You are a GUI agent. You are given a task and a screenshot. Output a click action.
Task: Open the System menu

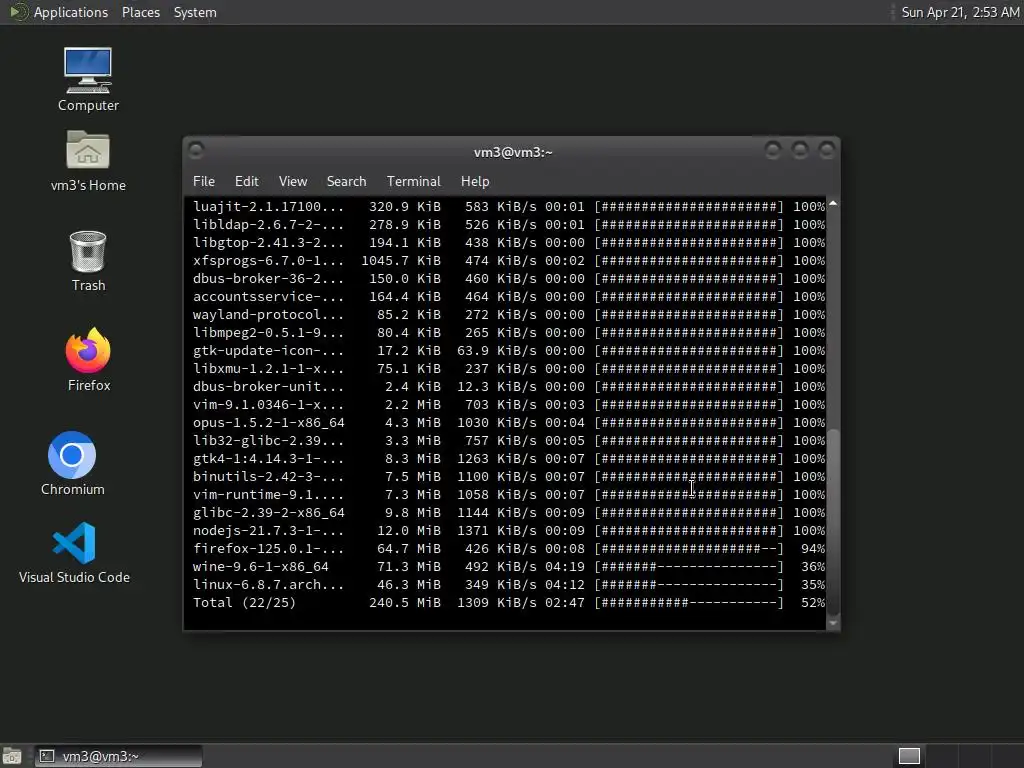195,12
